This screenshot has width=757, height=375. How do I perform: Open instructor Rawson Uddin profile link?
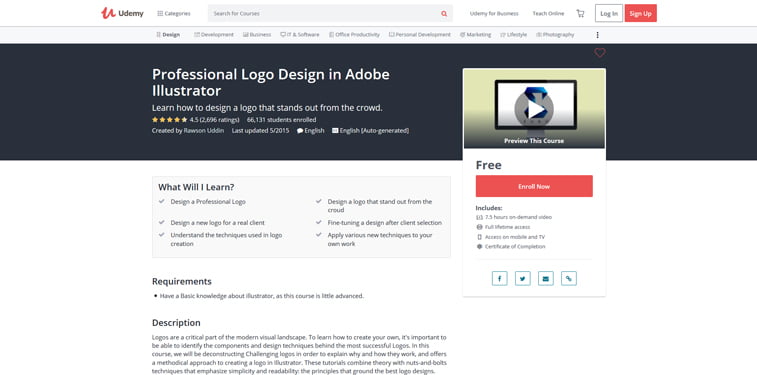click(x=204, y=130)
